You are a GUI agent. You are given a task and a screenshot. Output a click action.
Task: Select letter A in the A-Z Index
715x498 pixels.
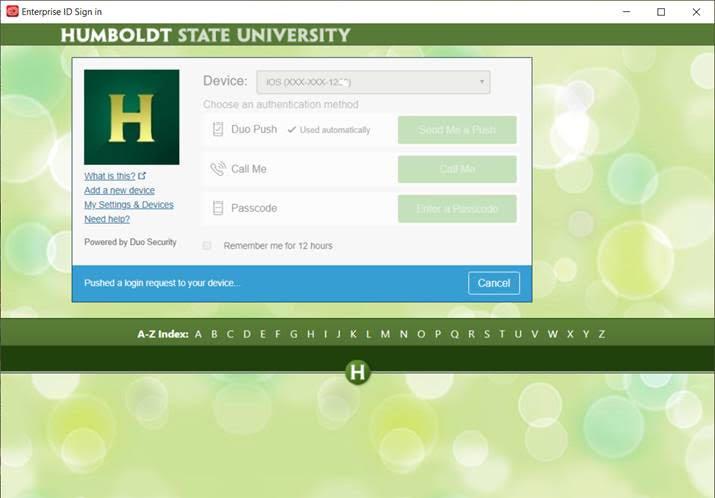pyautogui.click(x=198, y=334)
